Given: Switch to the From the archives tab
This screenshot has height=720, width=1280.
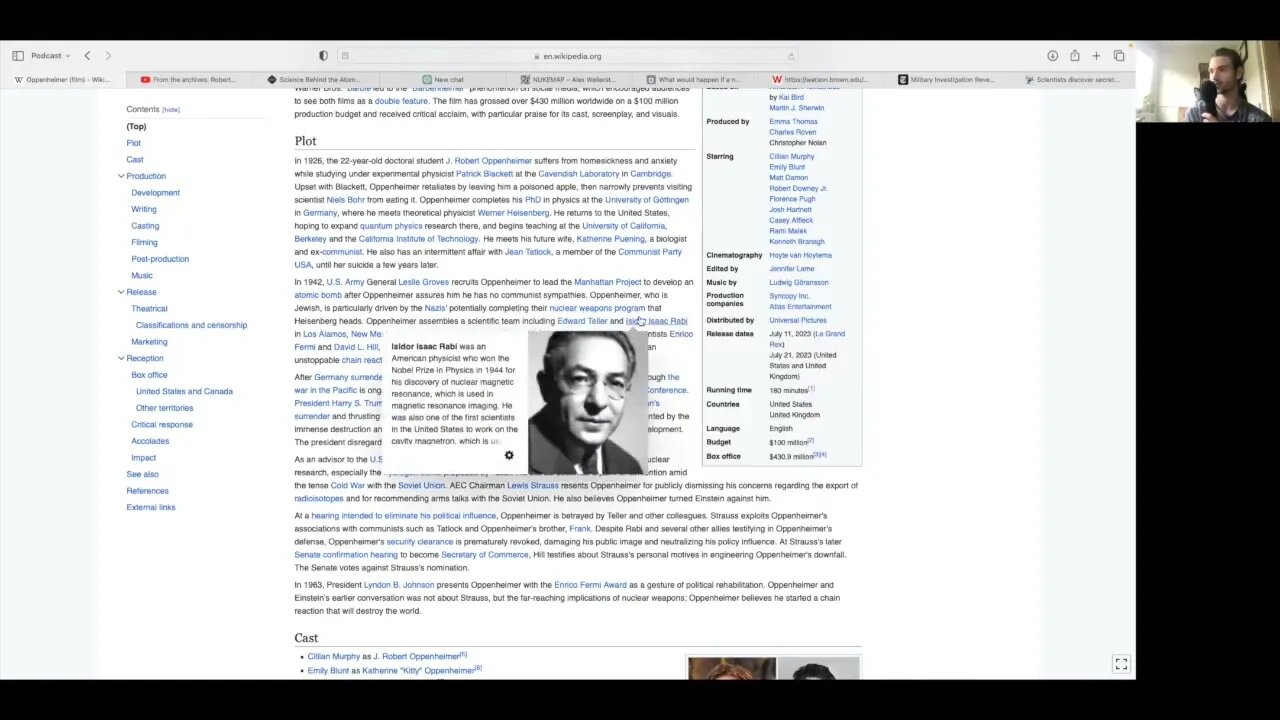Looking at the screenshot, I should point(188,80).
